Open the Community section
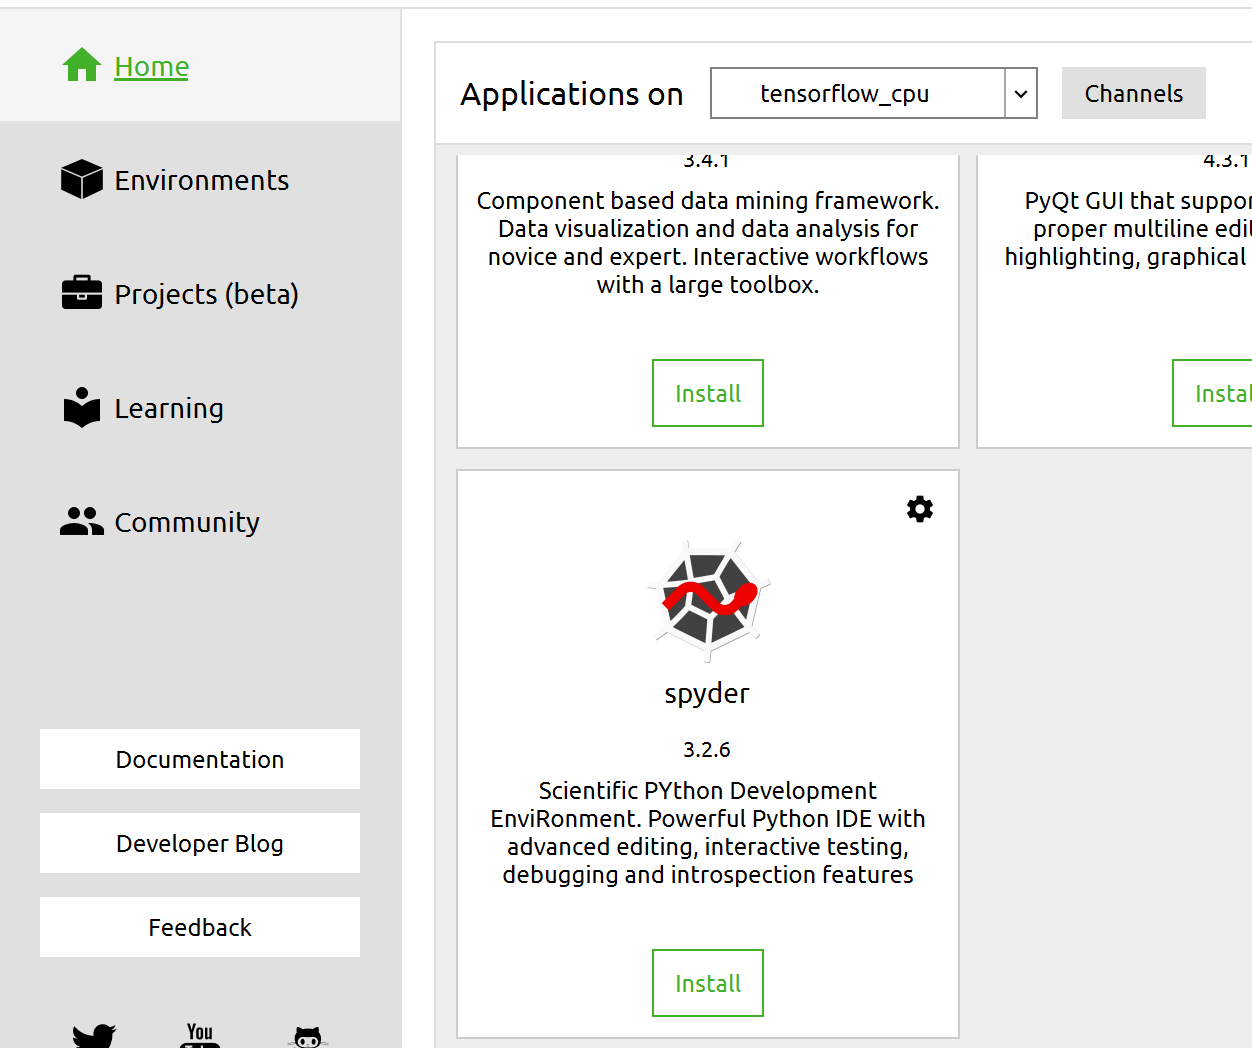This screenshot has width=1252, height=1048. [187, 522]
